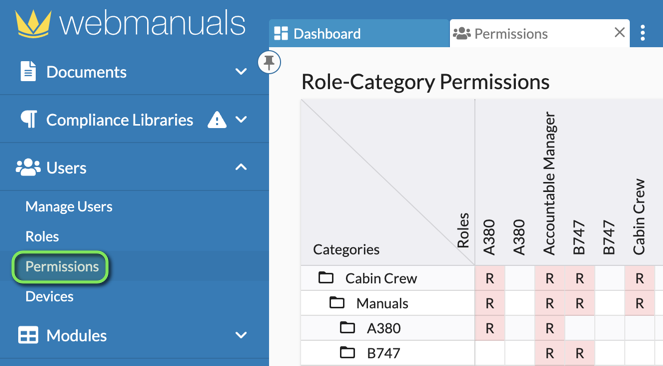Click the Accountable Manager role column header
Image resolution: width=663 pixels, height=366 pixels.
click(549, 183)
